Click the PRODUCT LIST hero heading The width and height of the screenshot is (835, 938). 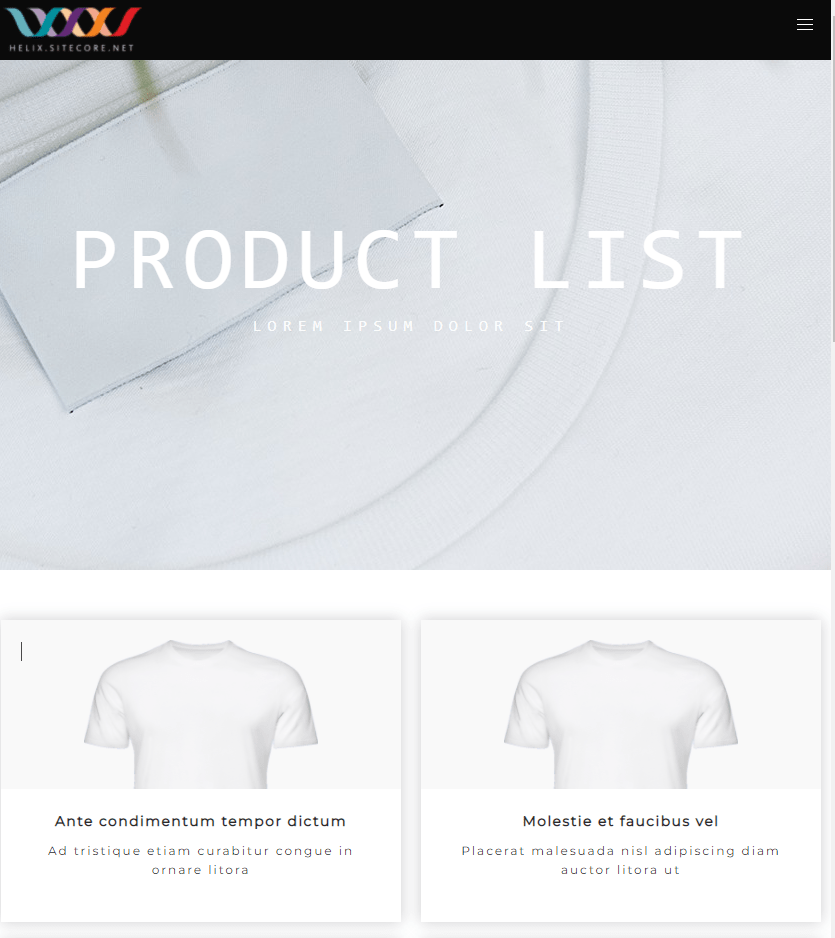point(409,261)
